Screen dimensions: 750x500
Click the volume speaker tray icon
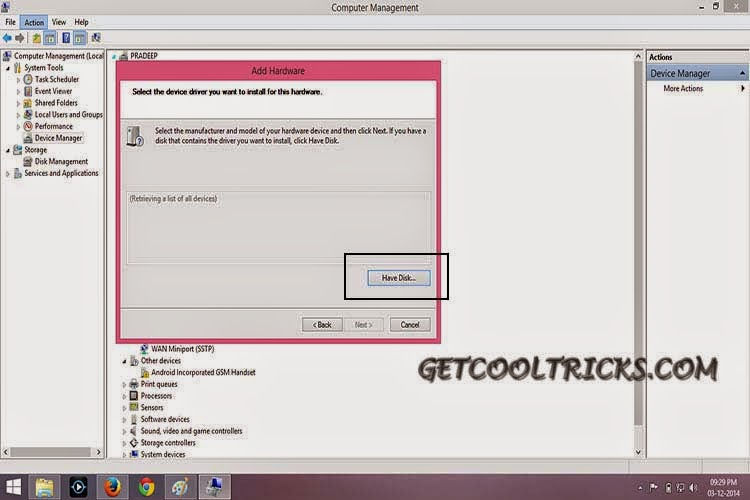point(693,488)
